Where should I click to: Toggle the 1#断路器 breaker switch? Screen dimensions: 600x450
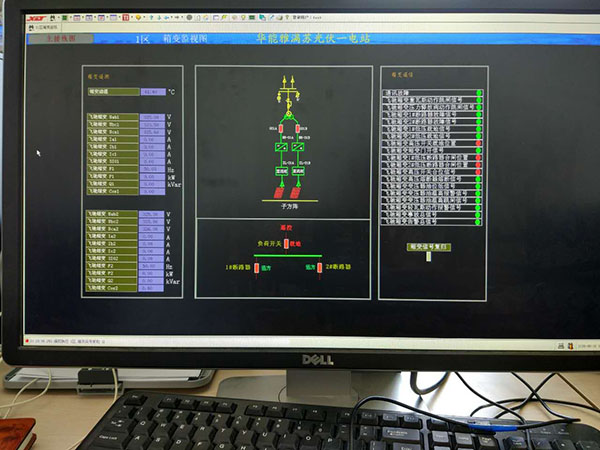[254, 268]
